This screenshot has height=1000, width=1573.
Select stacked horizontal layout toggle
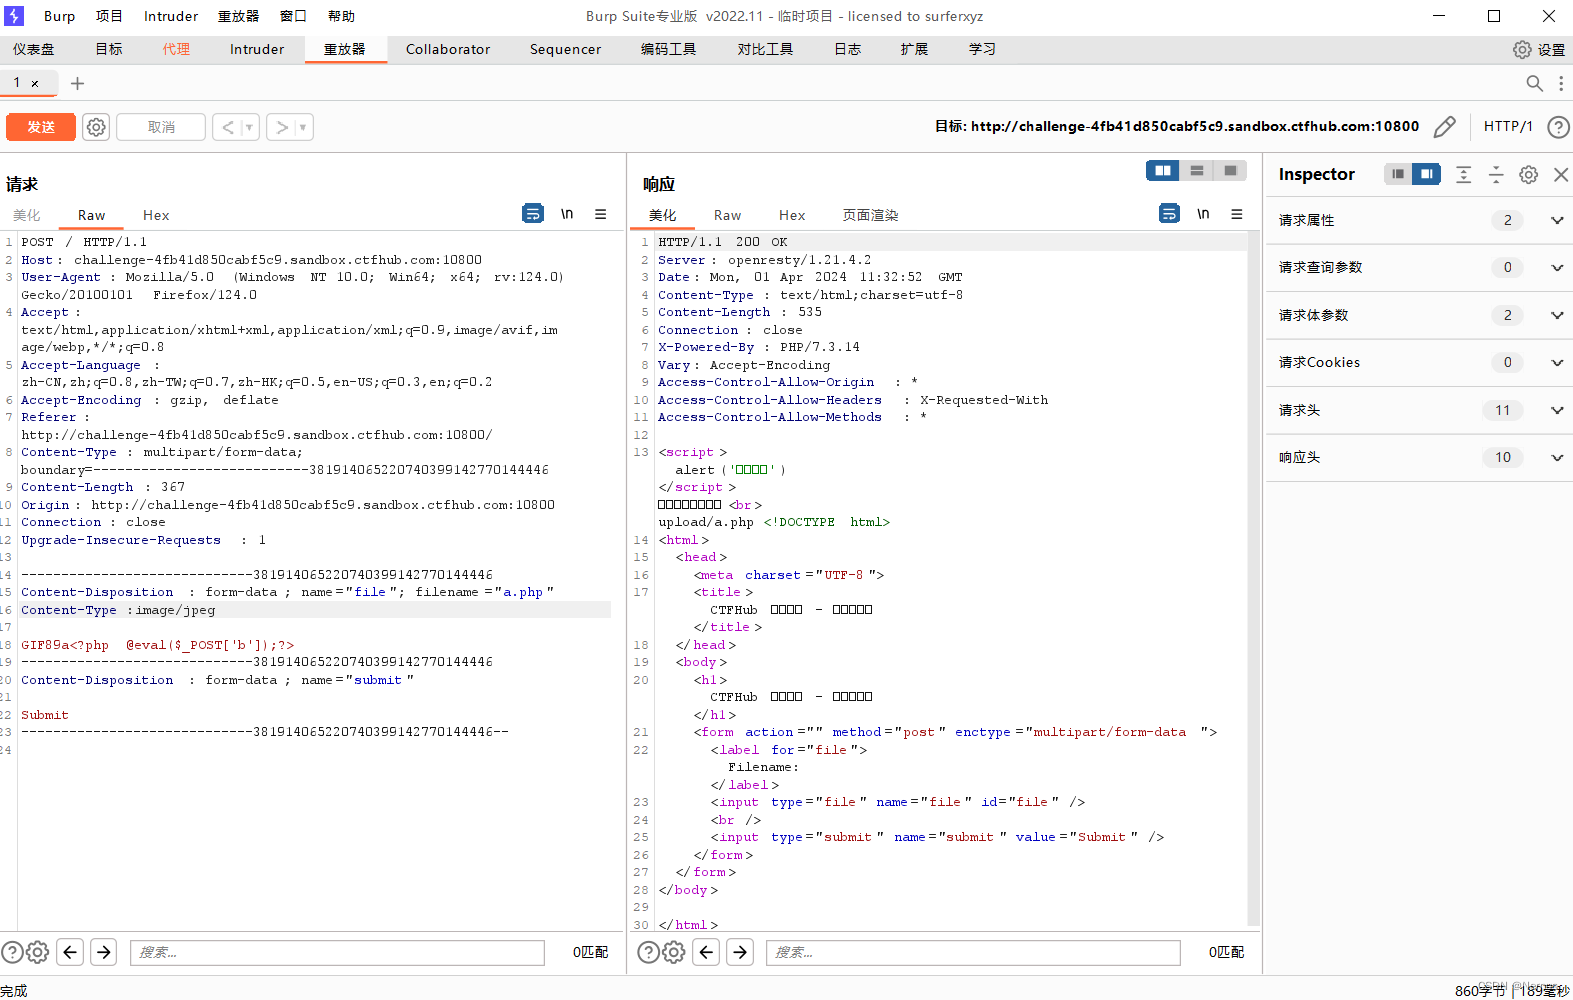(1197, 171)
